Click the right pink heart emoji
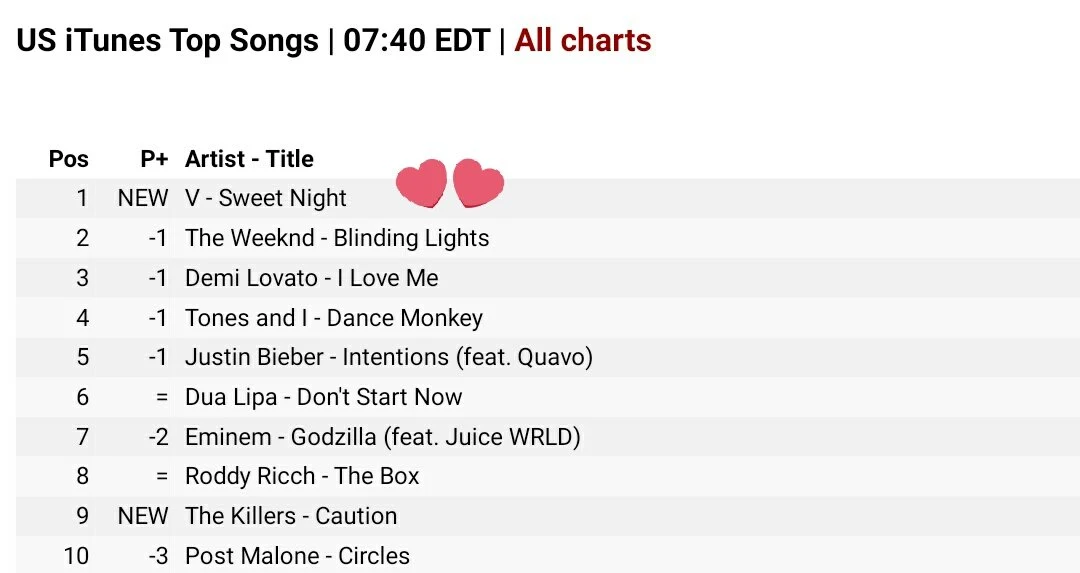1080x573 pixels. (478, 184)
